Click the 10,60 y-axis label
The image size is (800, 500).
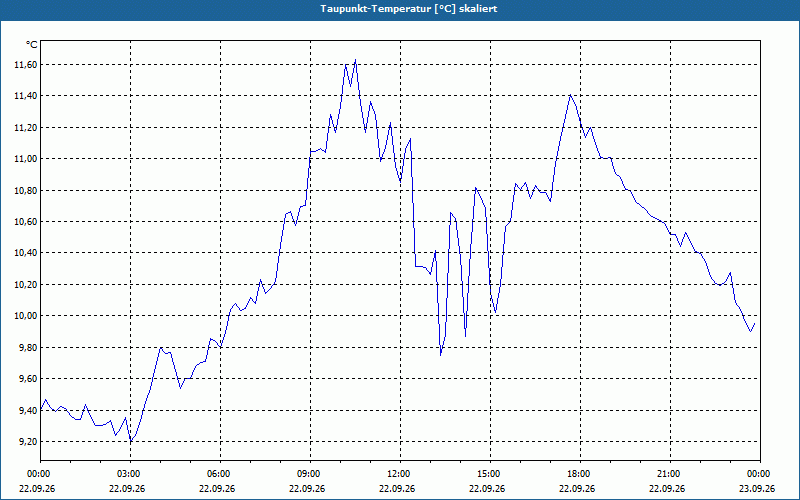click(x=26, y=221)
